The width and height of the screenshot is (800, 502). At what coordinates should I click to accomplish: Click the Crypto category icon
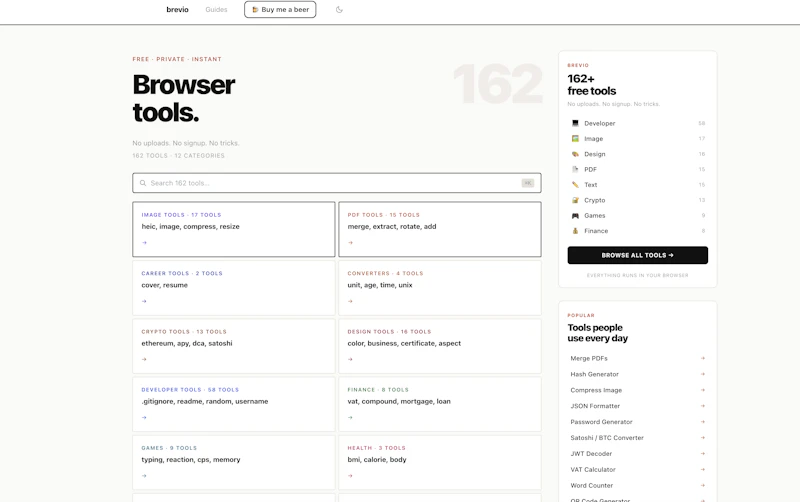coord(576,200)
